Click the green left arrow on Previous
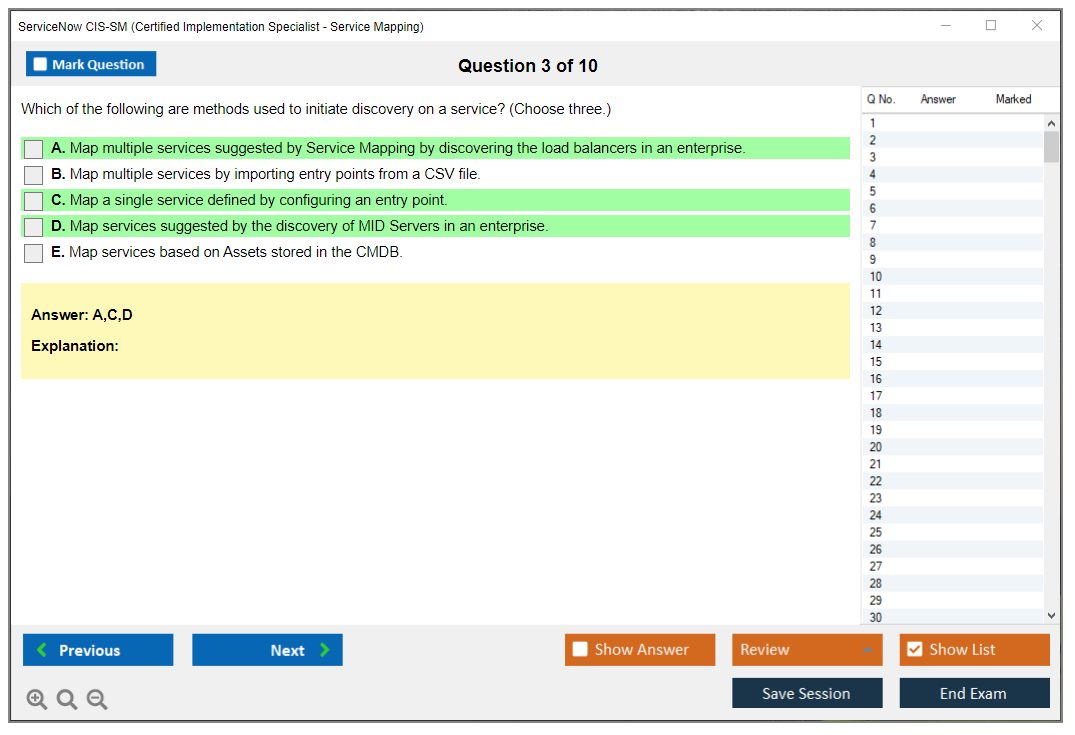The height and width of the screenshot is (735, 1075). point(42,650)
